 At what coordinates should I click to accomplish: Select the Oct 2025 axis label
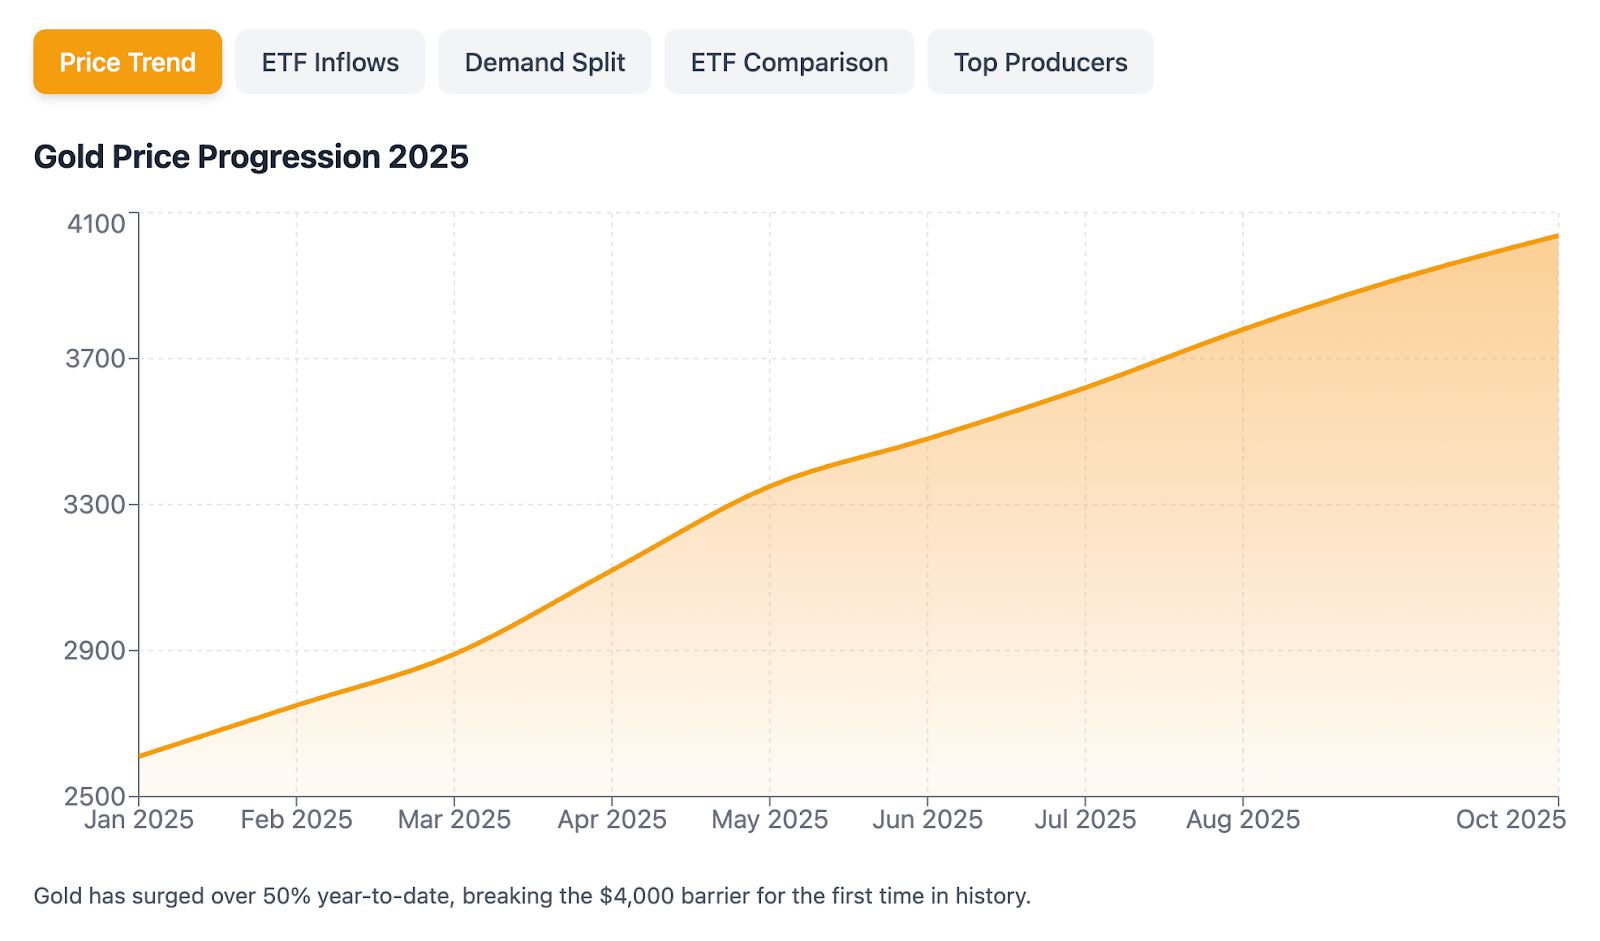(1510, 820)
